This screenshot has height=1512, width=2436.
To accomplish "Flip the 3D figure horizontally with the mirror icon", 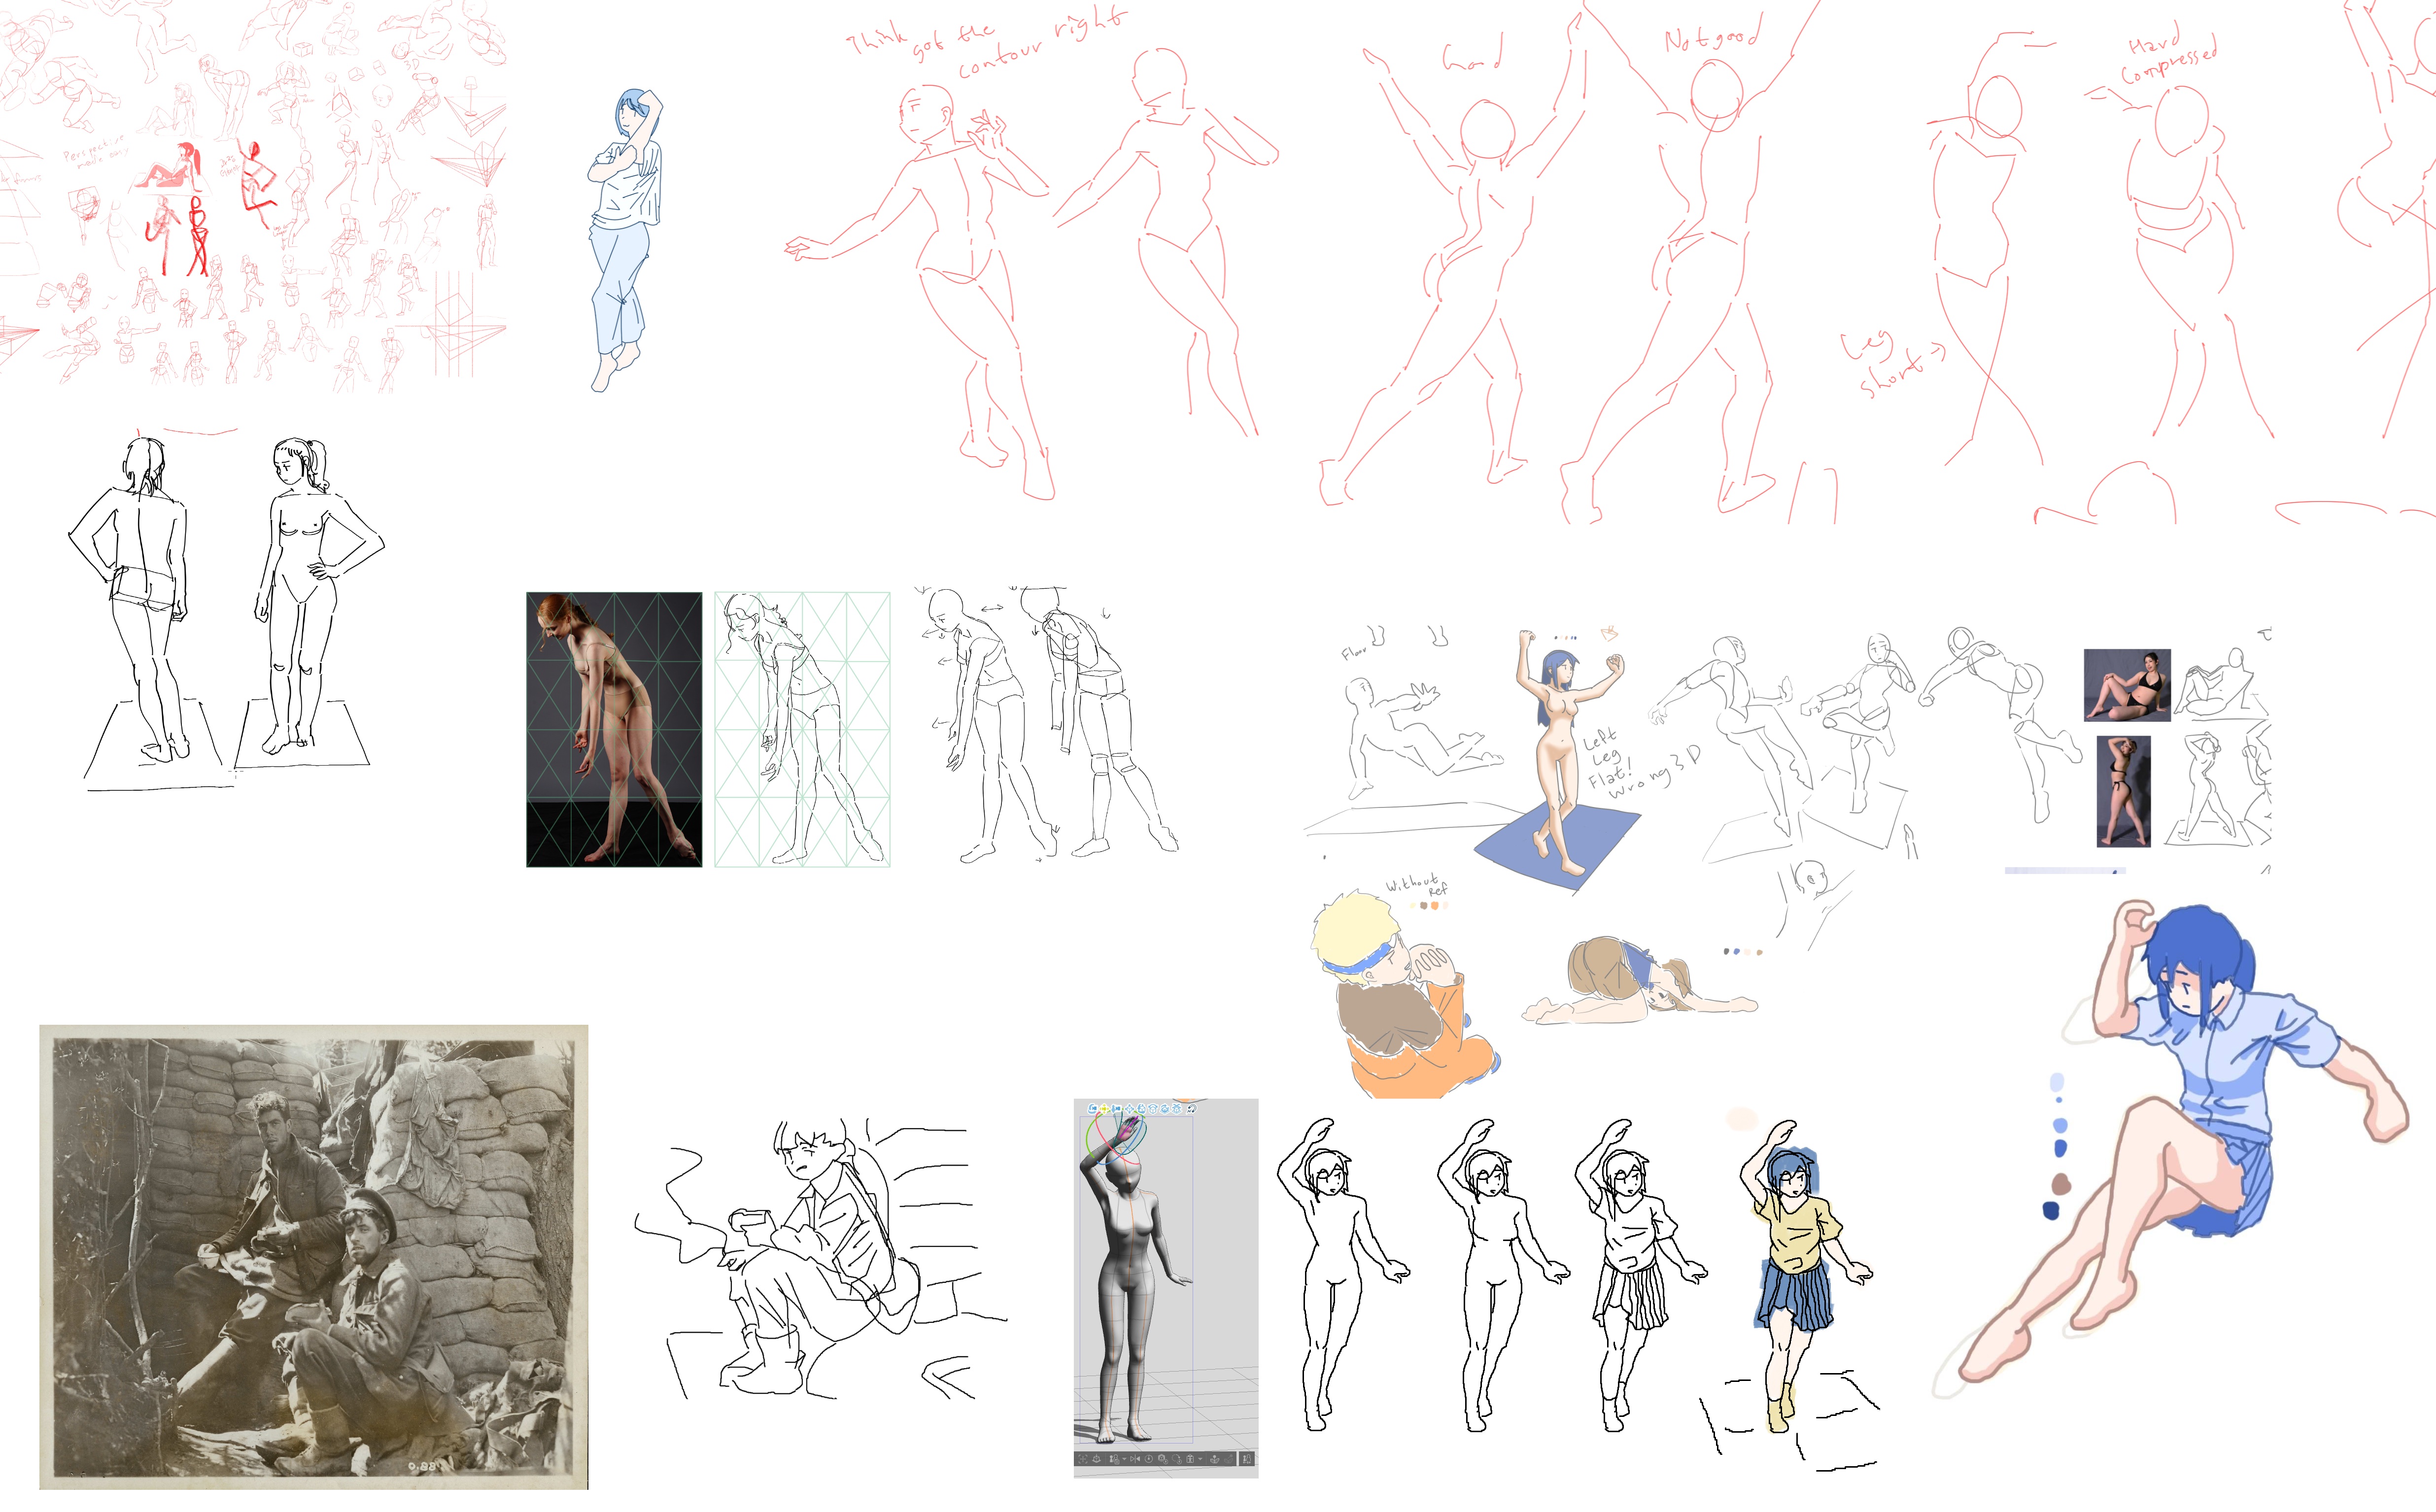I will [1135, 1459].
